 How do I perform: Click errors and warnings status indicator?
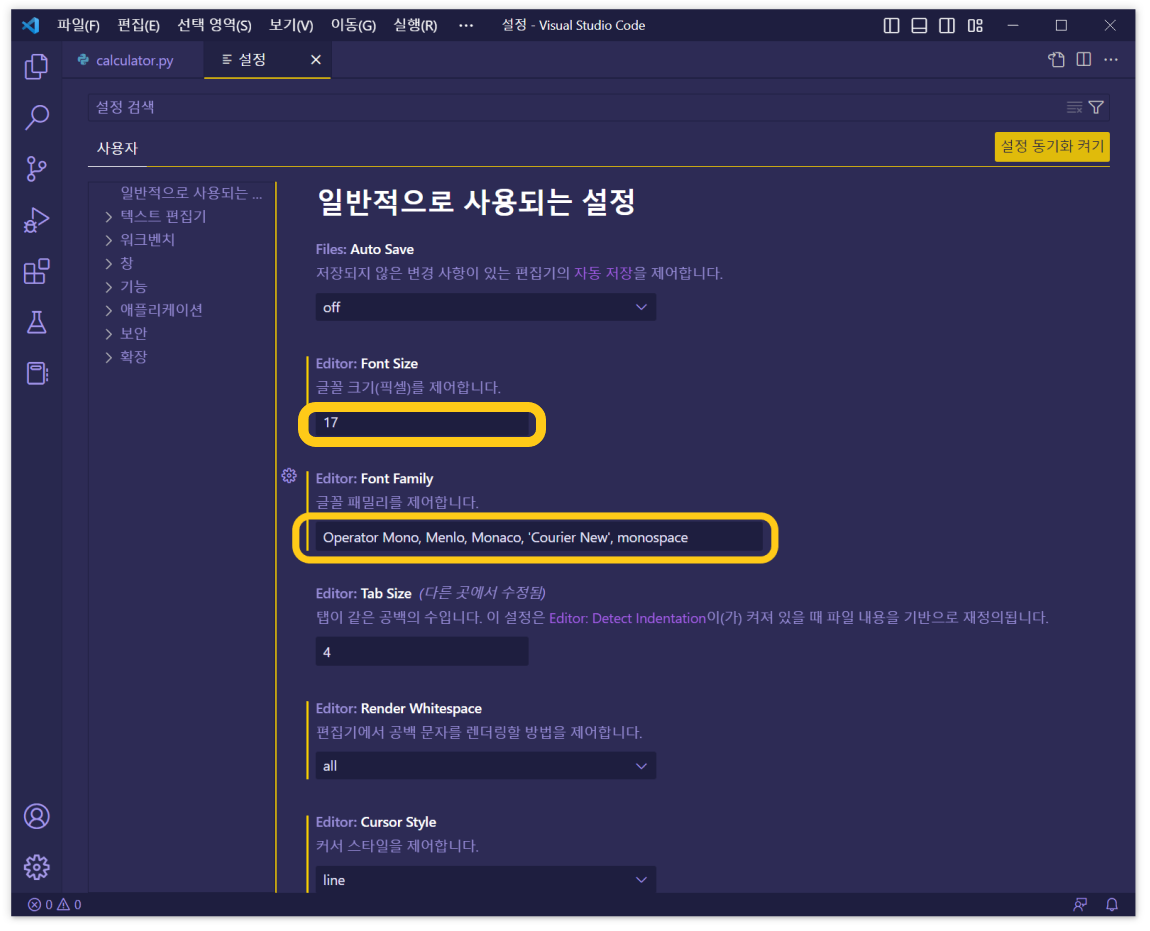click(55, 905)
